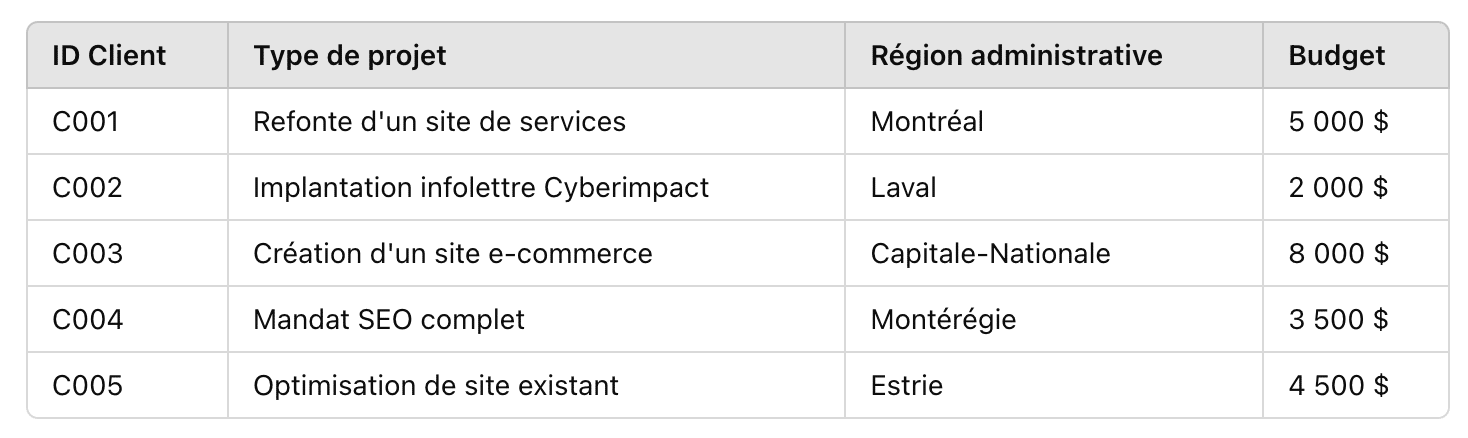1468x438 pixels.
Task: Select the C002 cell
Action: click(127, 187)
